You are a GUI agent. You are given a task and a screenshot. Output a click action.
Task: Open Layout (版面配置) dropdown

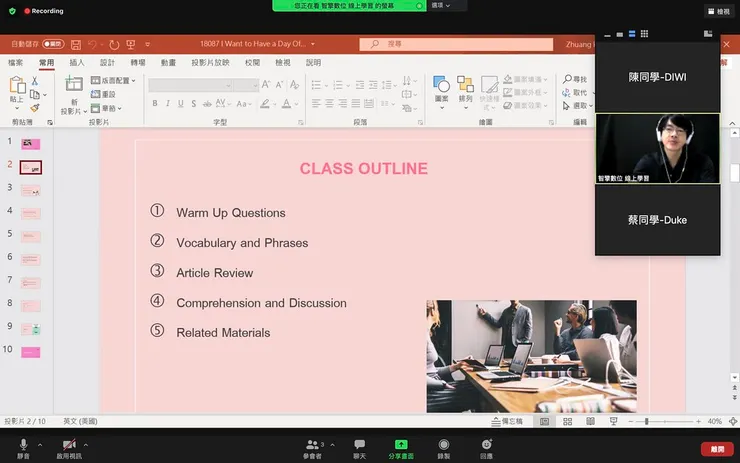click(x=113, y=80)
